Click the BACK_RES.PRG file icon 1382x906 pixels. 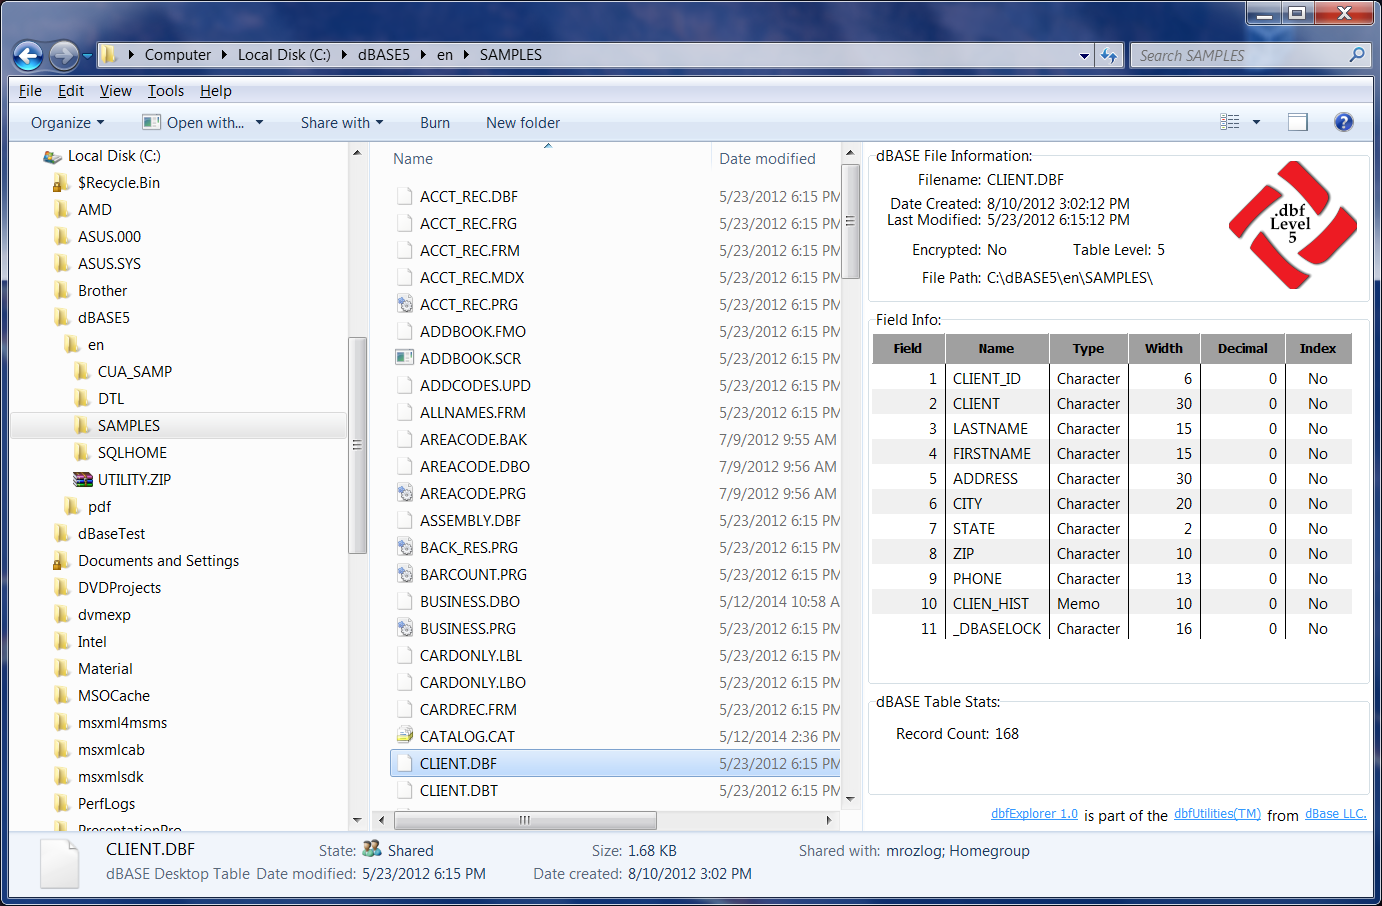pyautogui.click(x=405, y=547)
